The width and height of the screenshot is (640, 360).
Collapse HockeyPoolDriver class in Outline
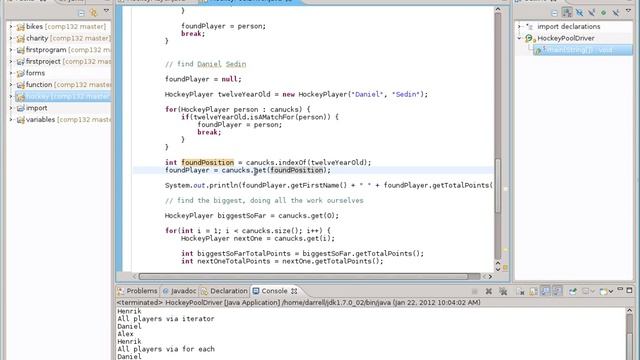(x=519, y=38)
